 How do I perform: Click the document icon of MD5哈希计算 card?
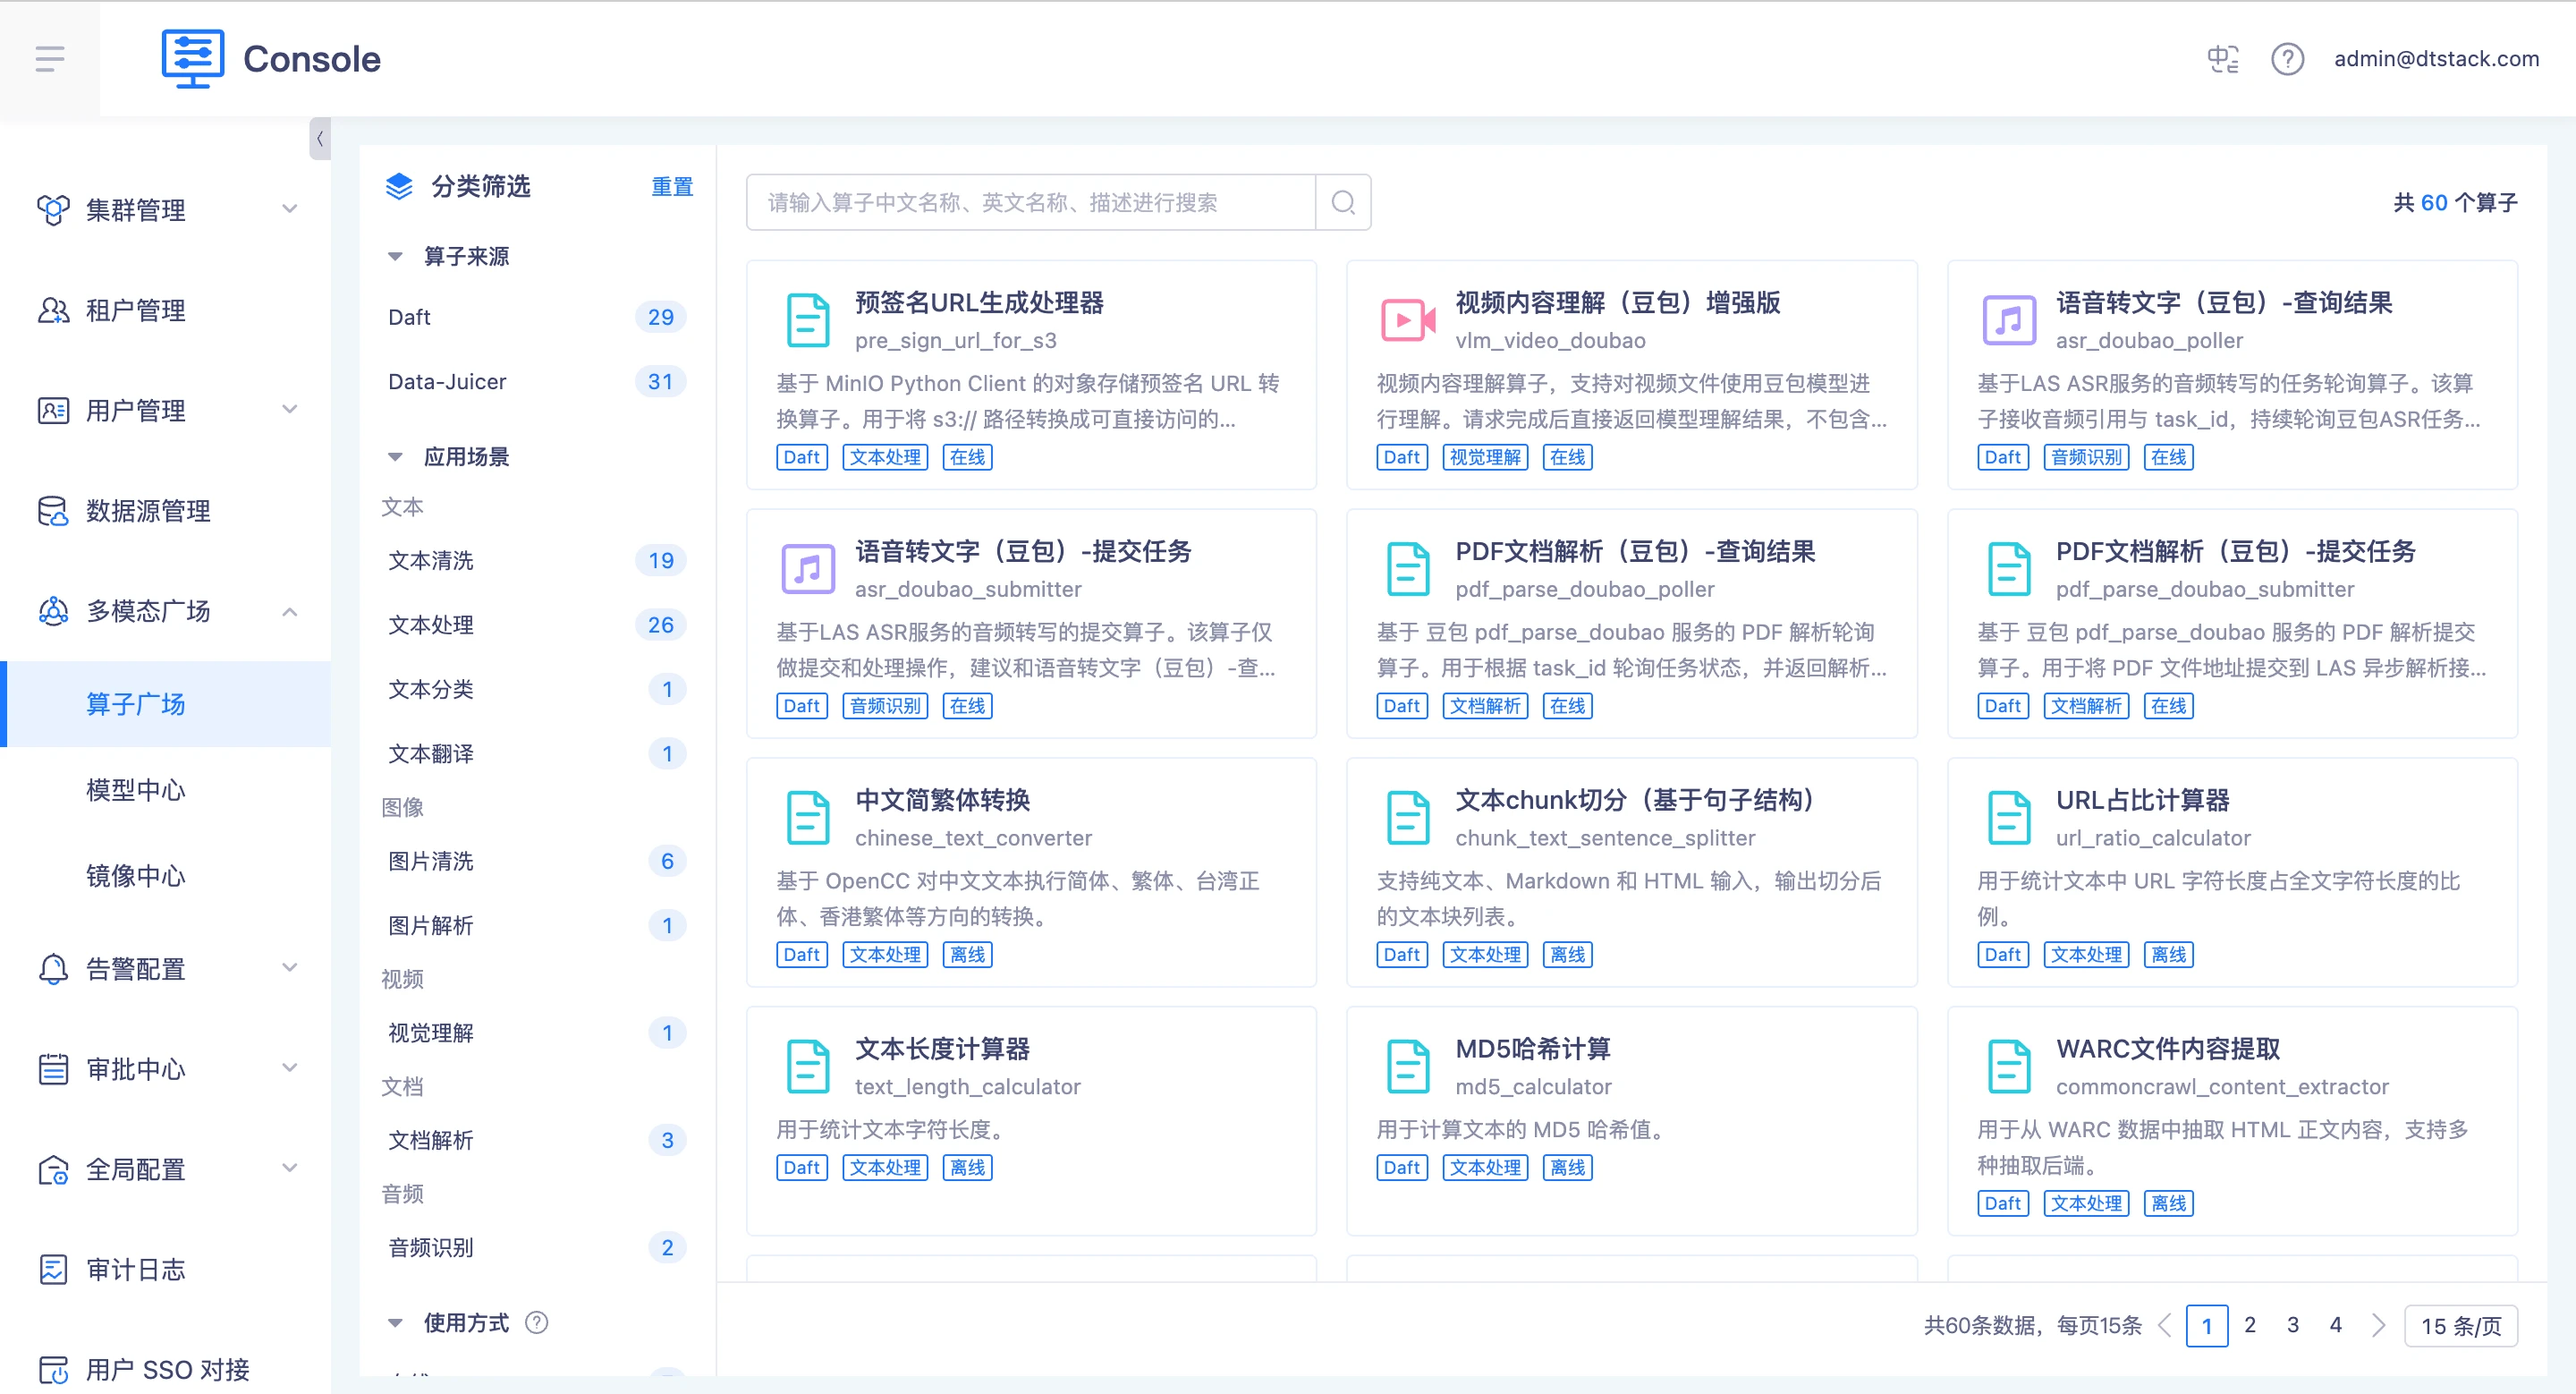1408,1066
